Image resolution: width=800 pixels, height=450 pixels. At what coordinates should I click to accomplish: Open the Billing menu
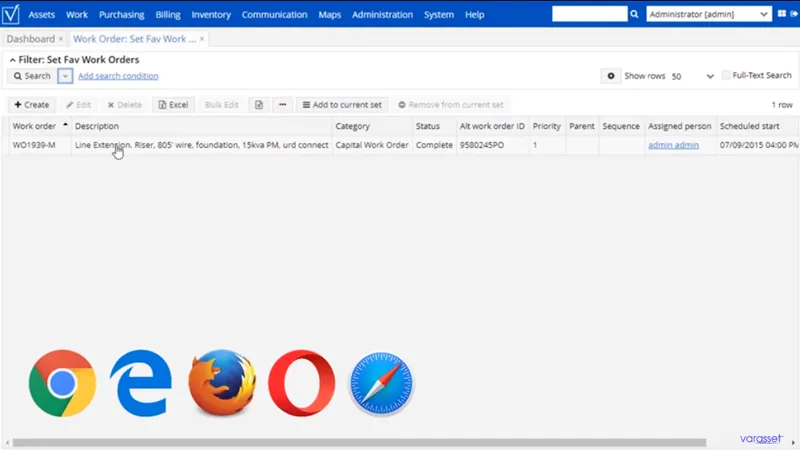click(168, 15)
